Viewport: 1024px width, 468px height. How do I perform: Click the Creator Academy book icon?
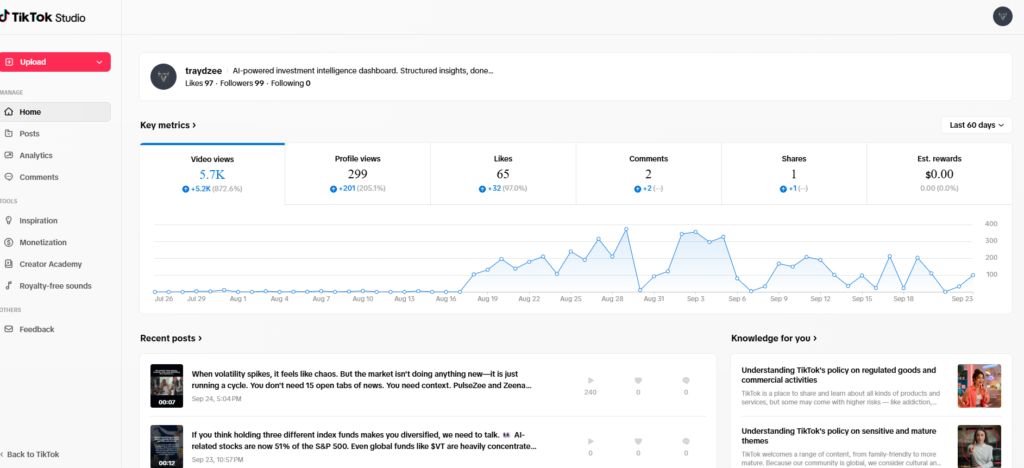[8, 264]
